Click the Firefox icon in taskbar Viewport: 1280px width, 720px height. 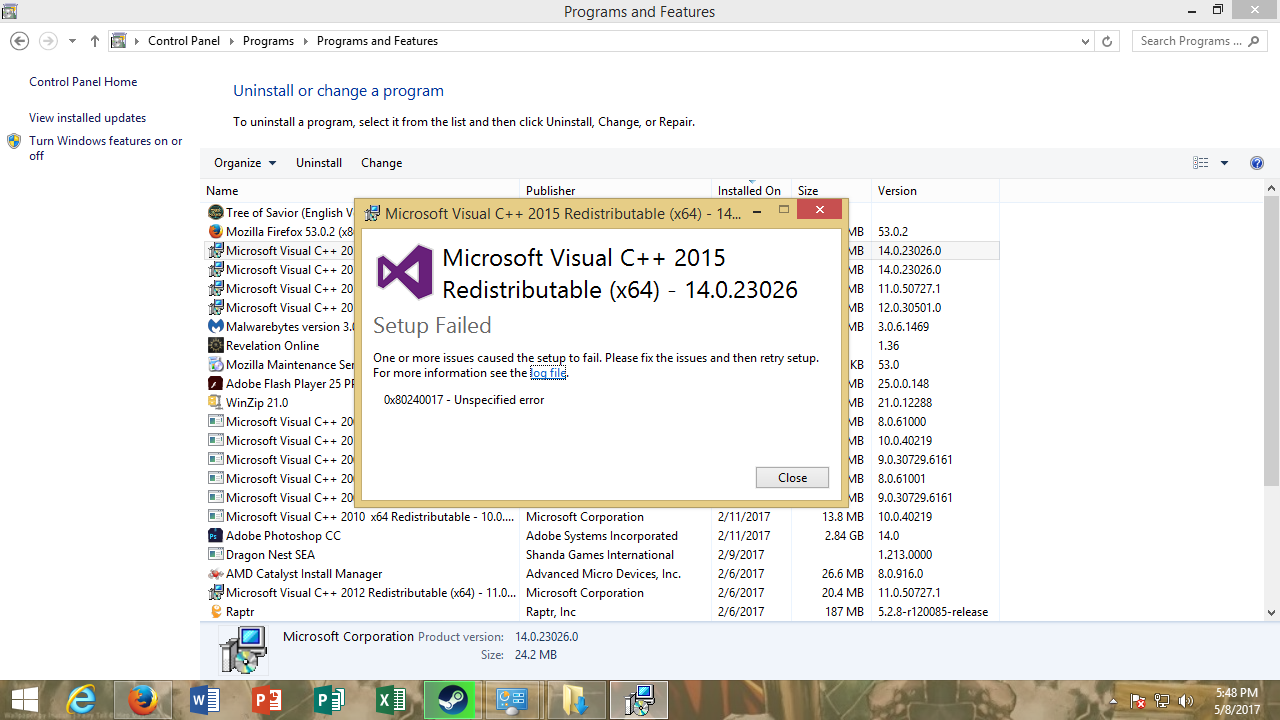(x=143, y=700)
